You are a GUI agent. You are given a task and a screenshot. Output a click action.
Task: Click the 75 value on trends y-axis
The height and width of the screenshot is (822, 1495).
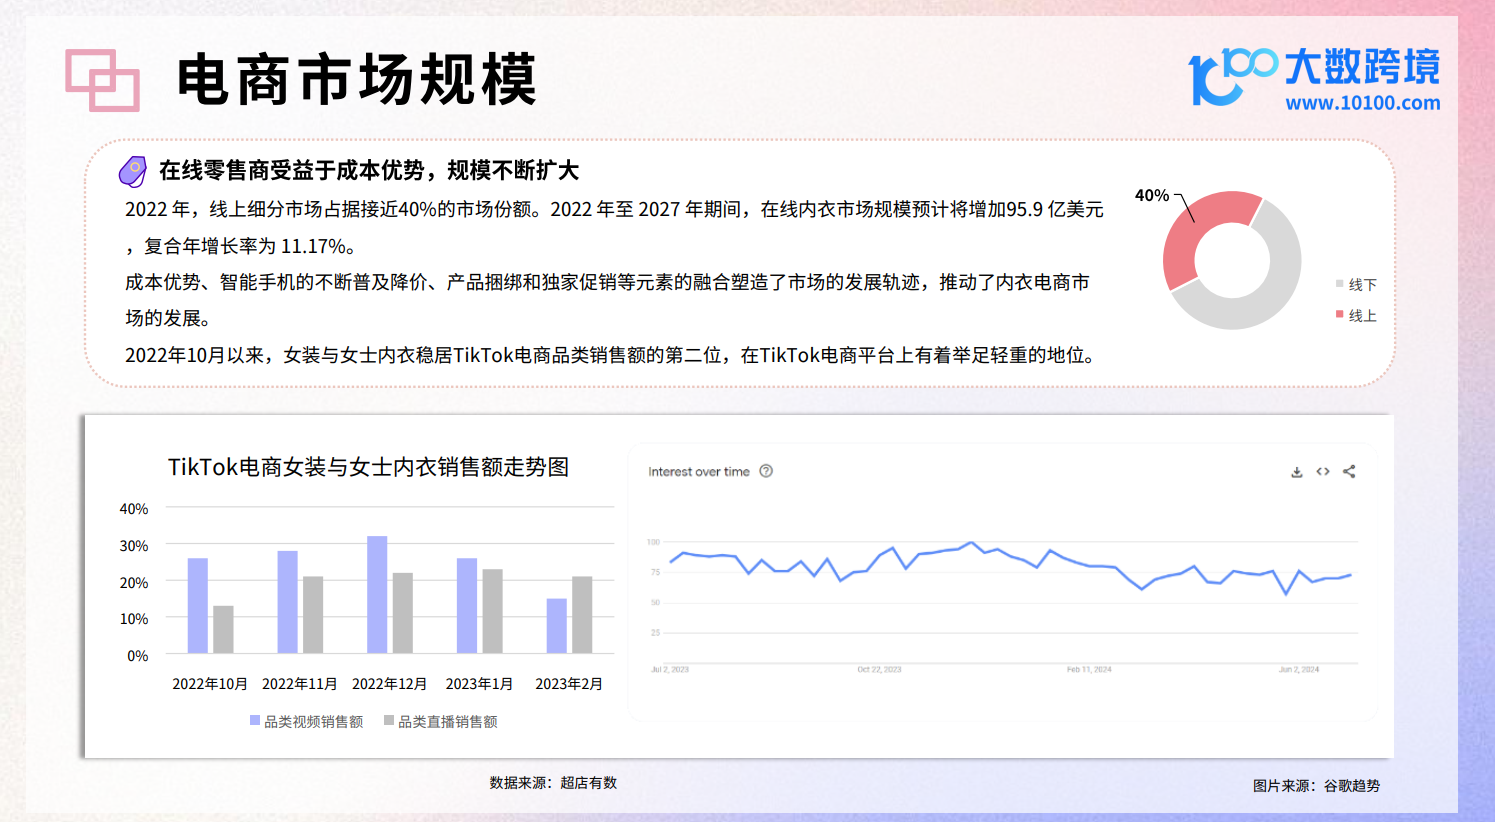(x=656, y=572)
